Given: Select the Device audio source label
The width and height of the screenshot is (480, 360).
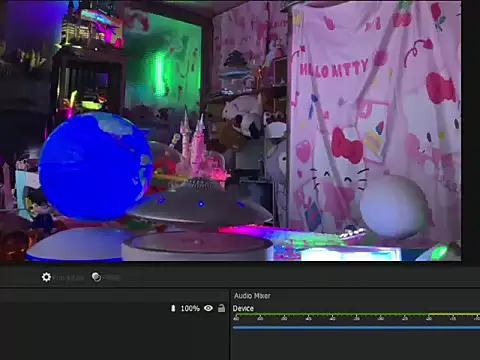Looking at the screenshot, I should (243, 308).
